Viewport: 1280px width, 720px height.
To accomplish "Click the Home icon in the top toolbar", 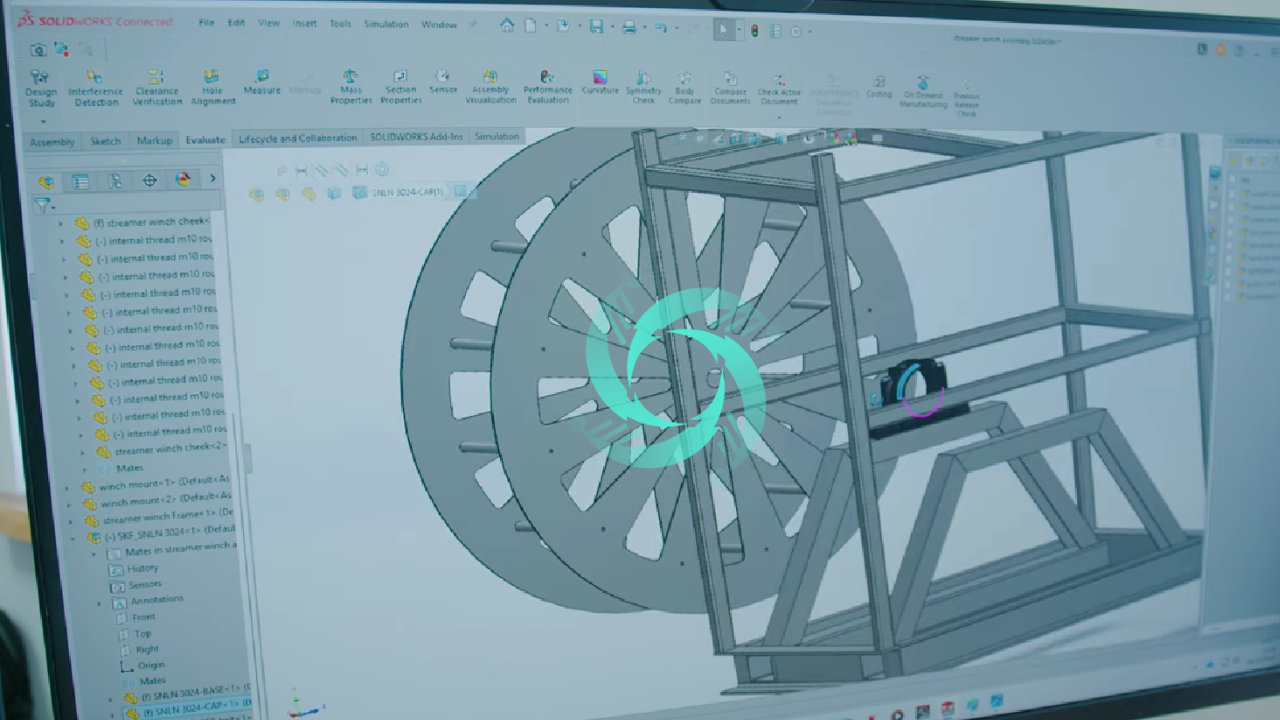I will (x=507, y=26).
